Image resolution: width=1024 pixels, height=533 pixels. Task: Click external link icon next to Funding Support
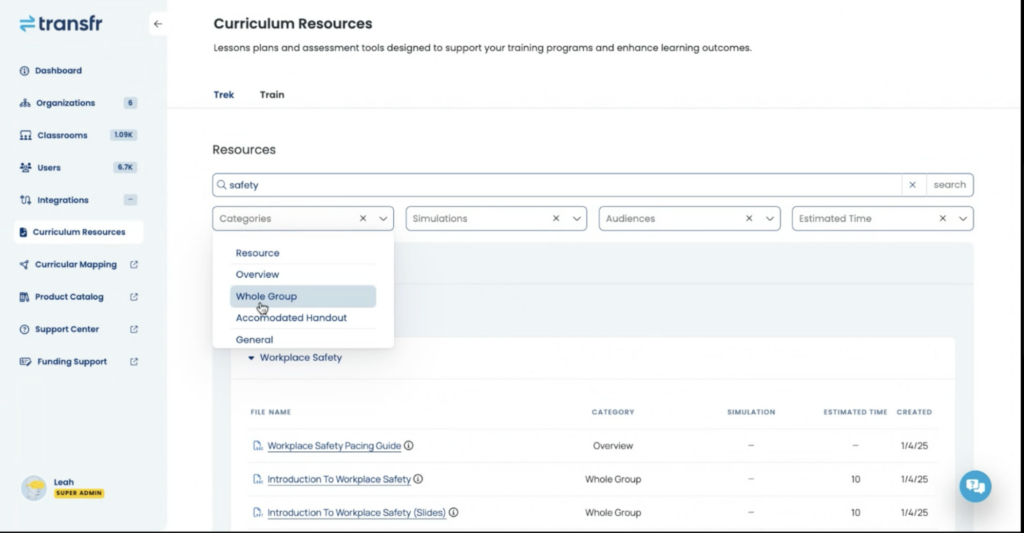[134, 362]
